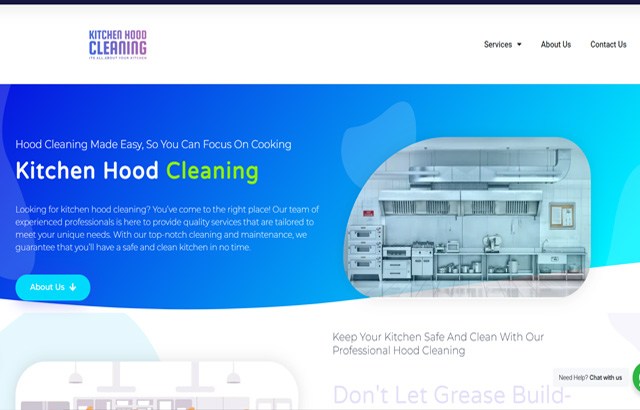Open the kitchen illustration card below hero
640x410 pixels.
pos(157,386)
